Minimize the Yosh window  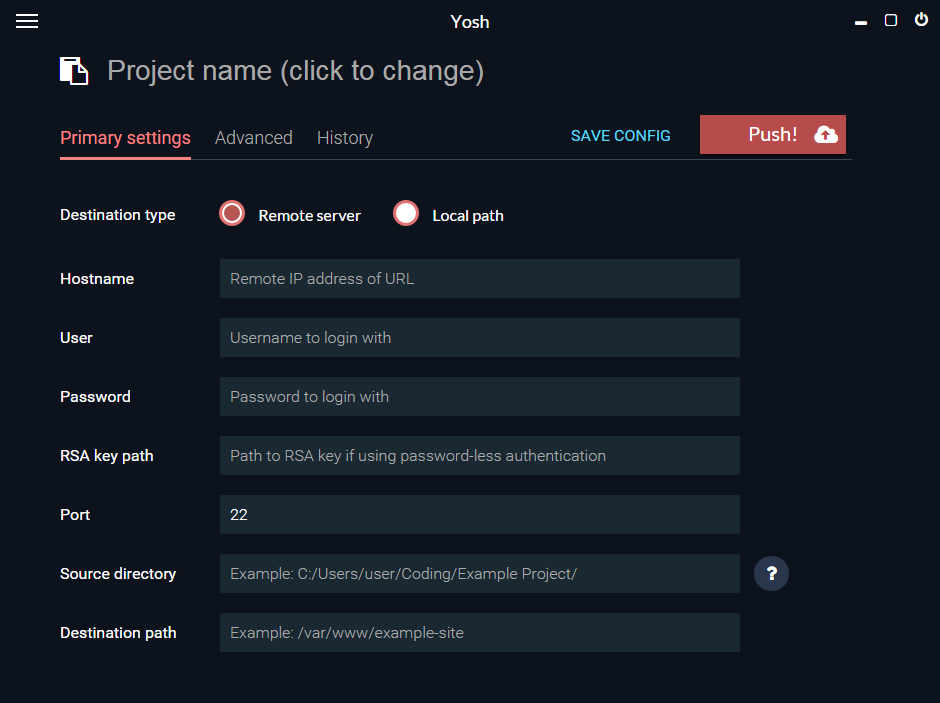point(861,23)
